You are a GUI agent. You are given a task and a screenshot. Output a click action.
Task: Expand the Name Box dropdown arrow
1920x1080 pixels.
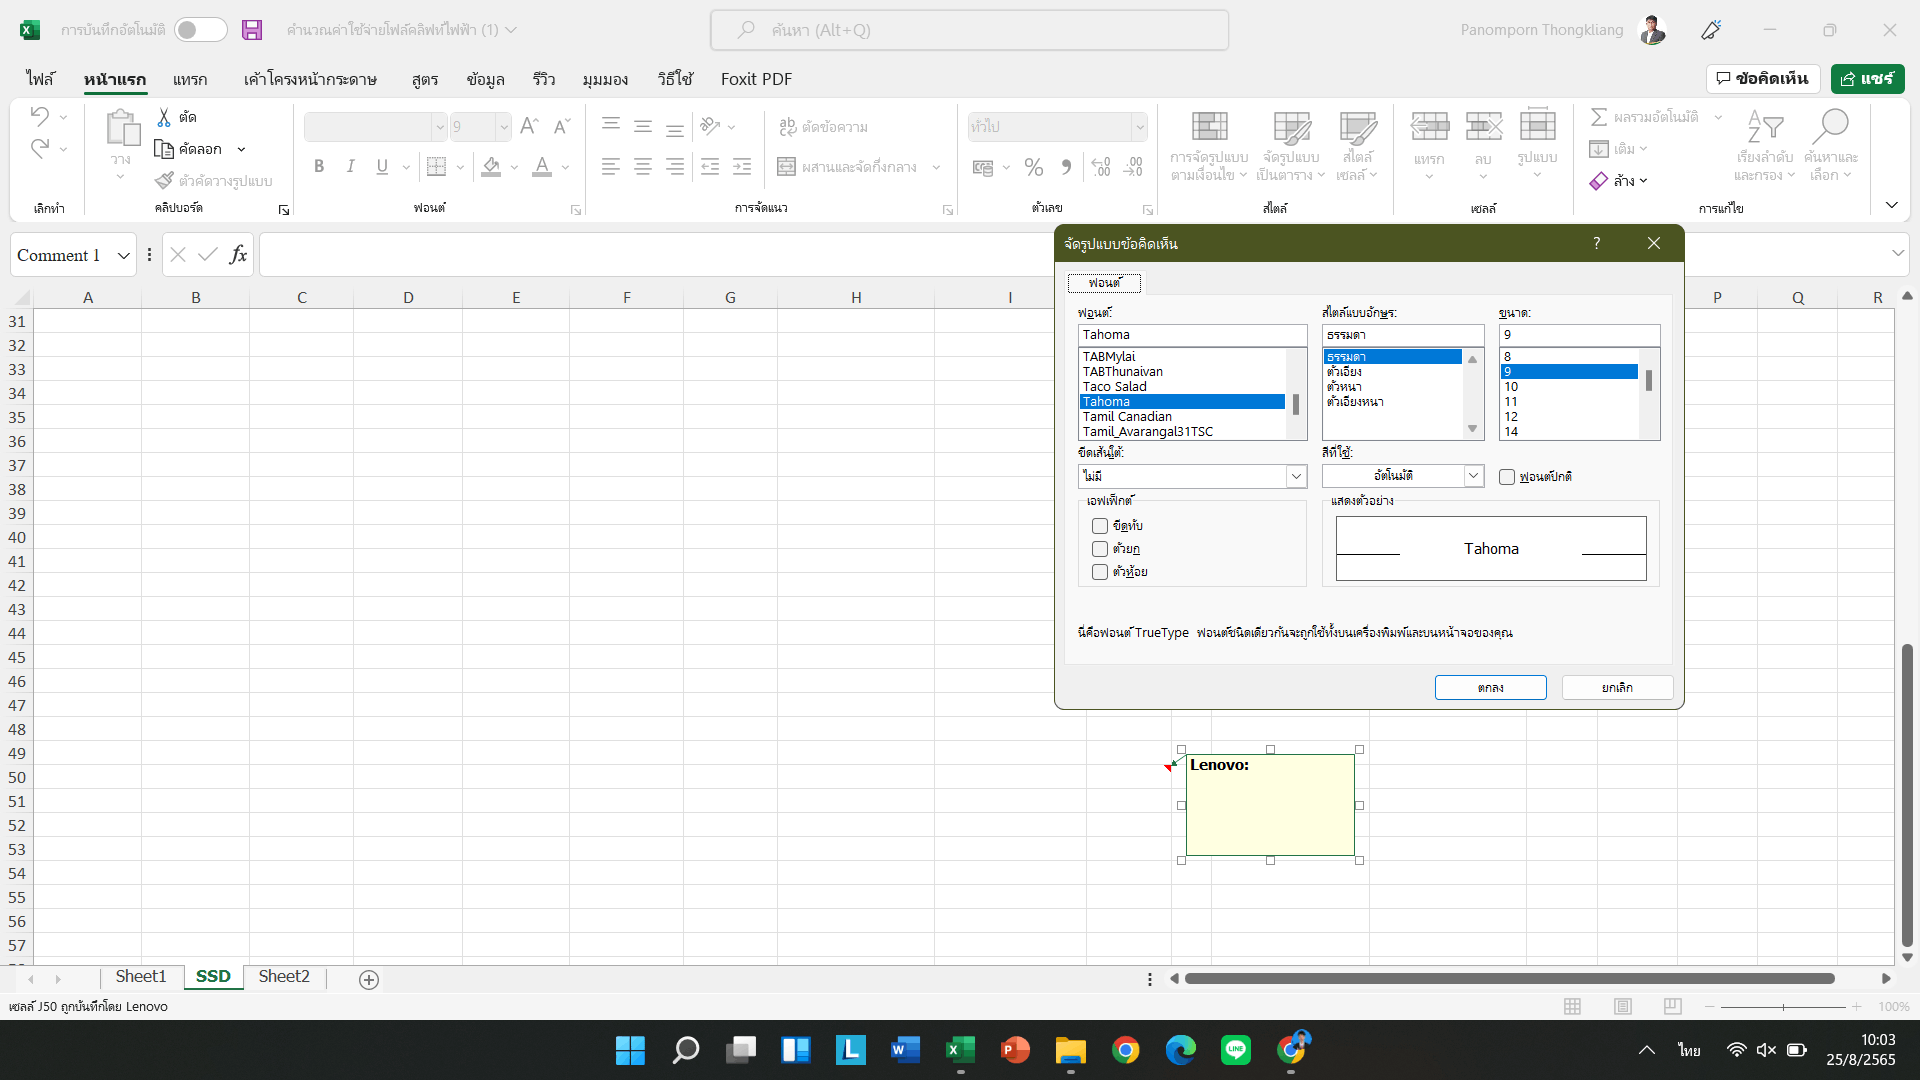click(x=123, y=256)
